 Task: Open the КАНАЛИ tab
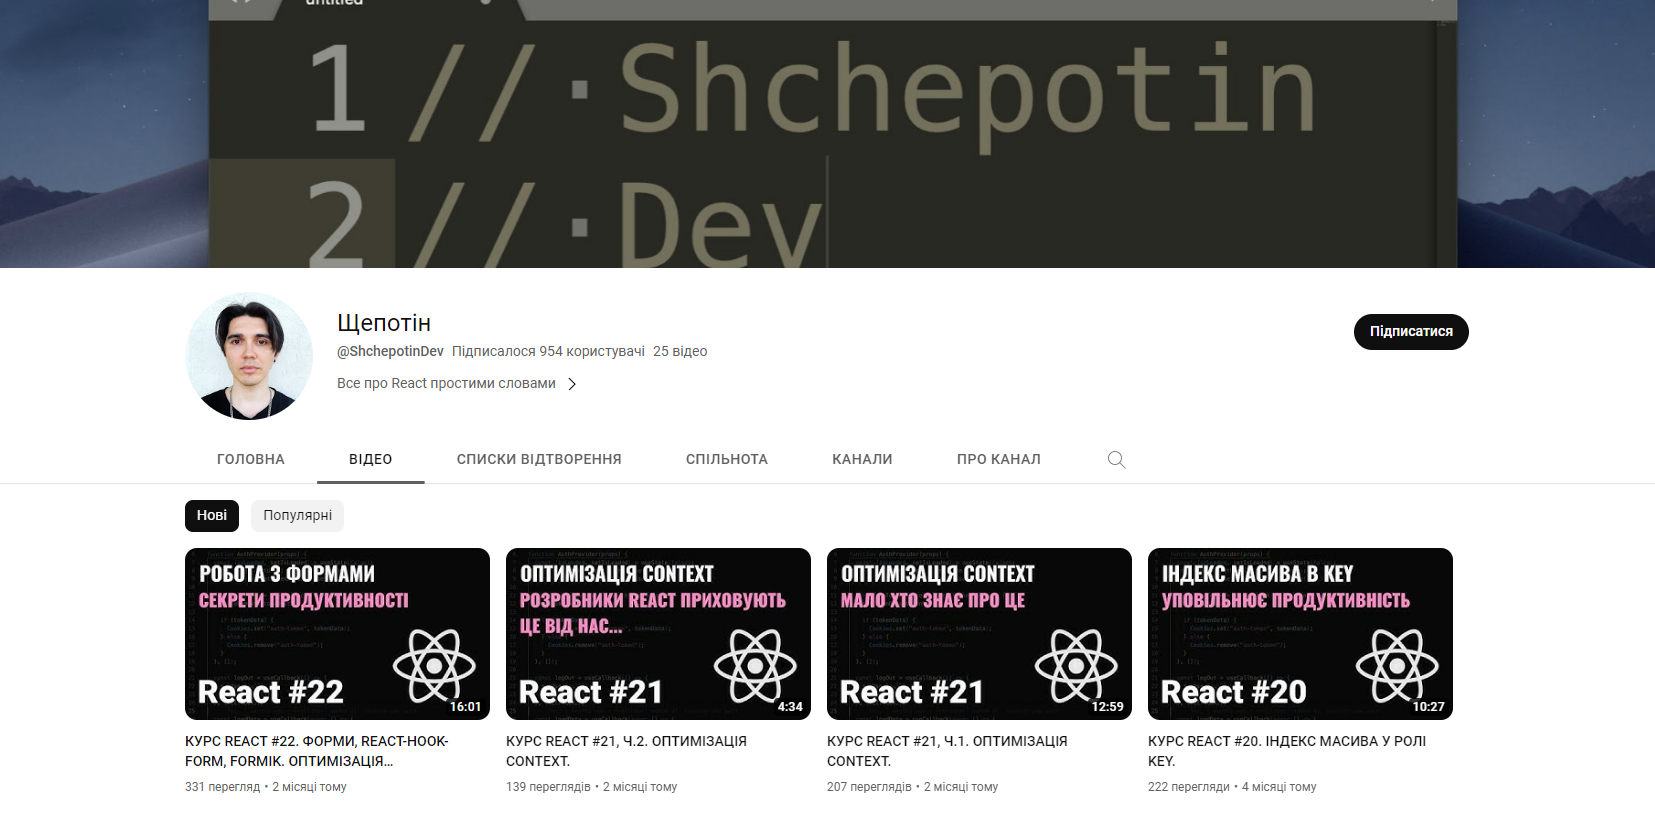tap(862, 459)
